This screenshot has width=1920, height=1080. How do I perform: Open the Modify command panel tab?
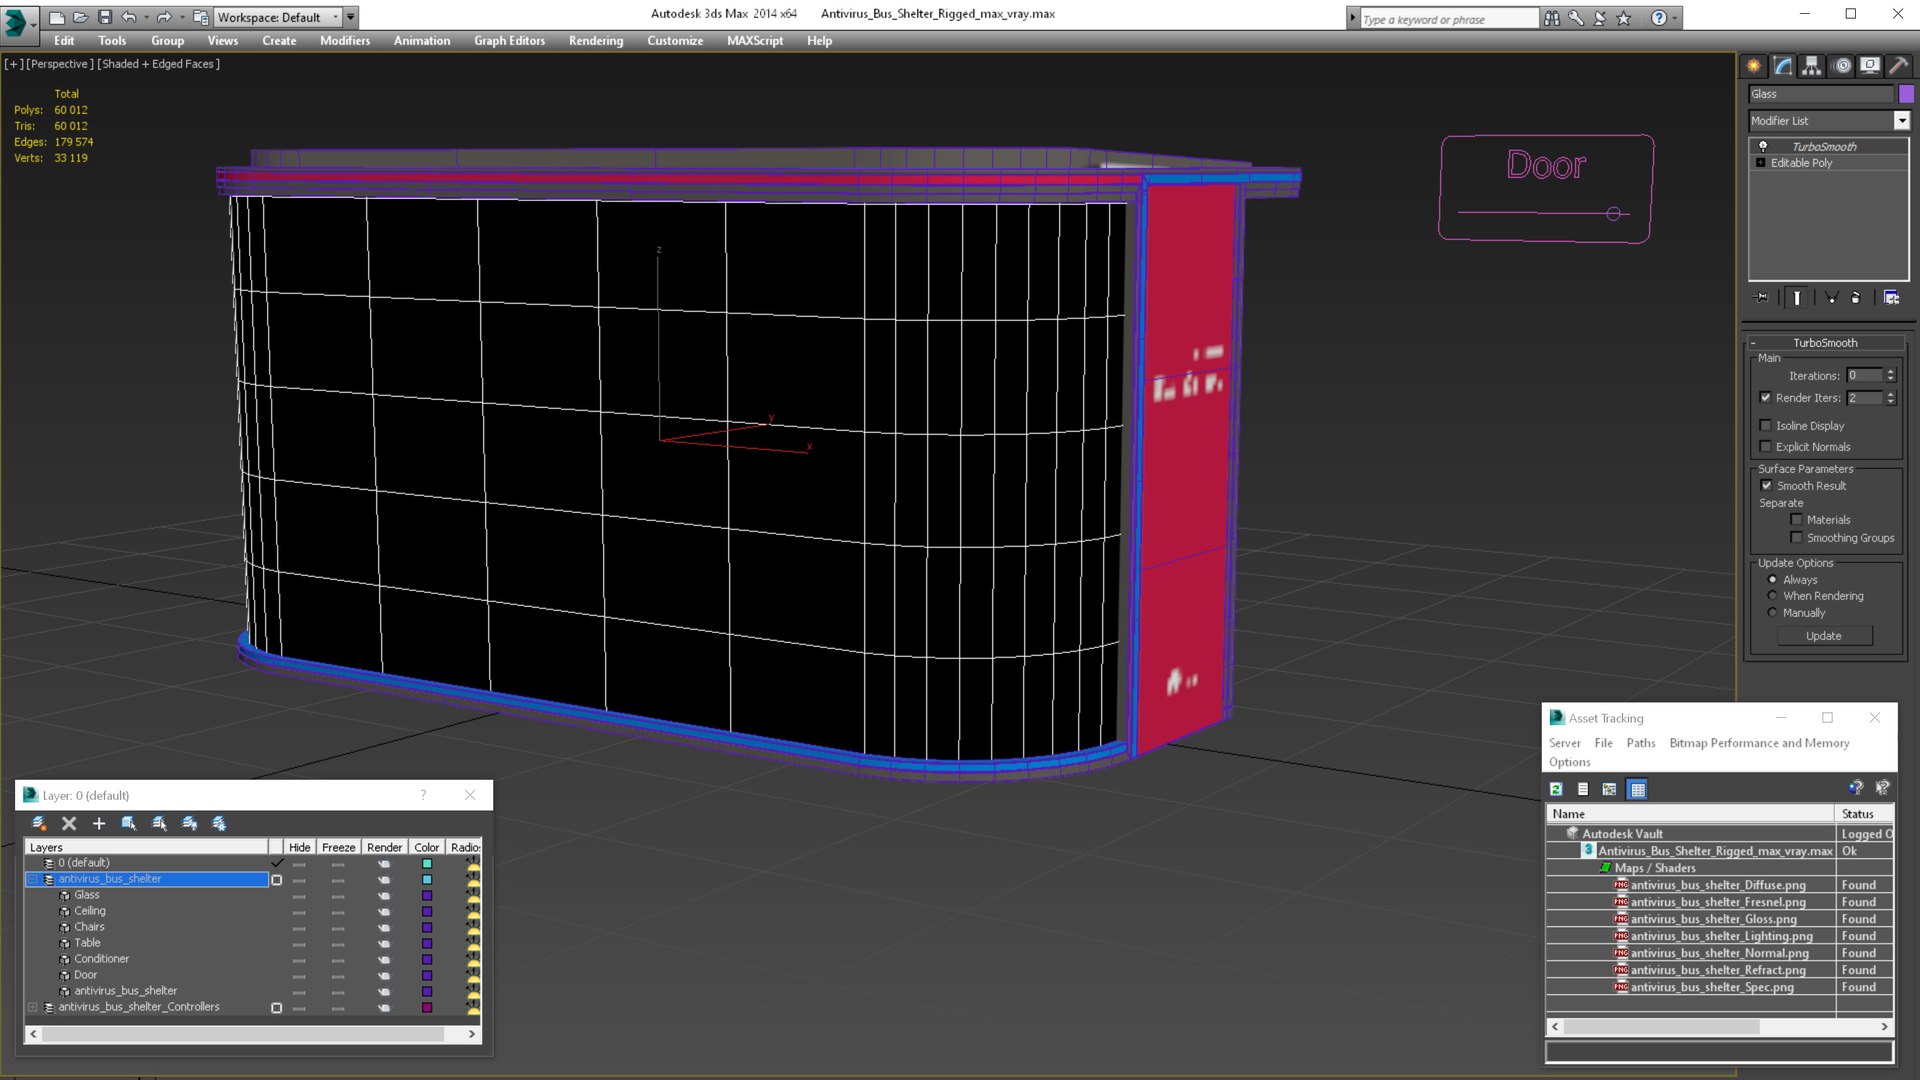coord(1783,66)
